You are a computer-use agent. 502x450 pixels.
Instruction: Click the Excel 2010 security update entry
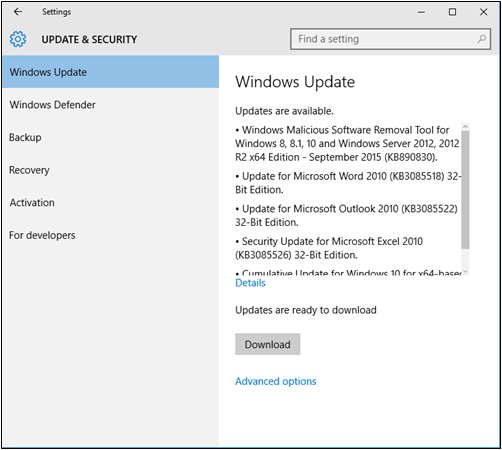click(x=329, y=248)
